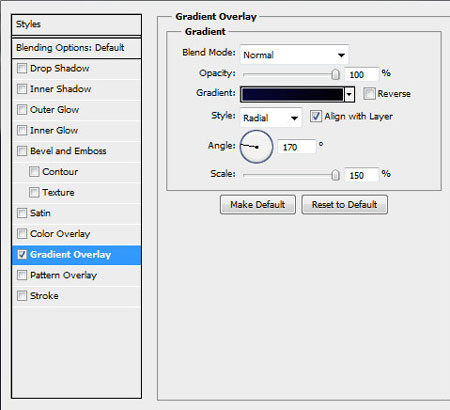This screenshot has width=450, height=410.
Task: Tick the Bevel and Emboss checkbox
Action: (x=22, y=151)
